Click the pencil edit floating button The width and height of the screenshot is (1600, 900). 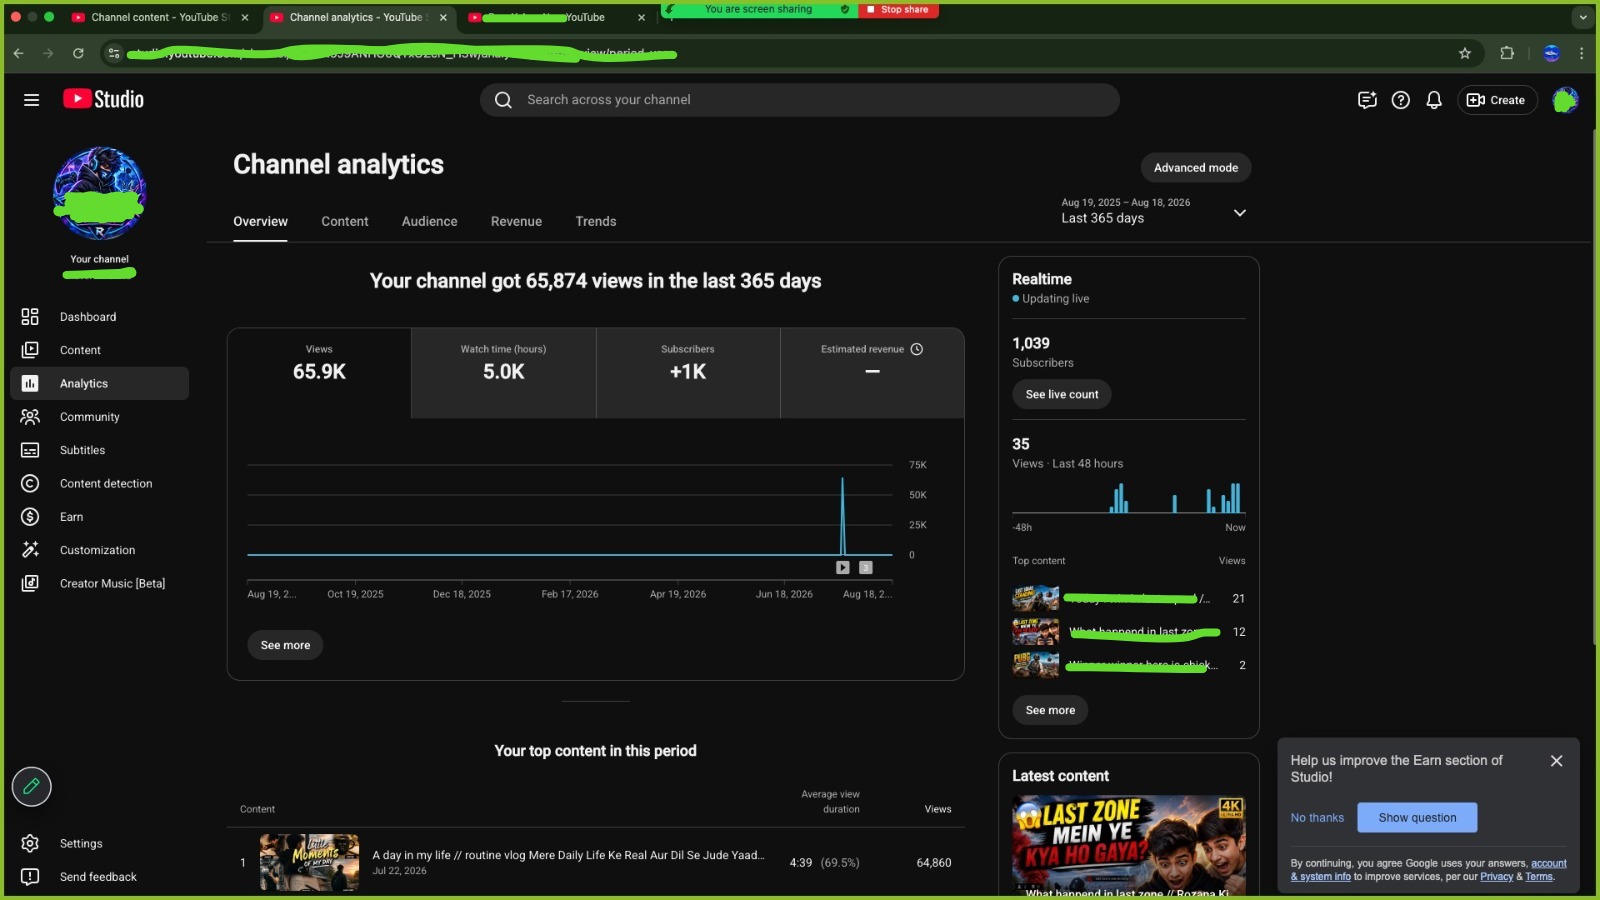pos(31,787)
